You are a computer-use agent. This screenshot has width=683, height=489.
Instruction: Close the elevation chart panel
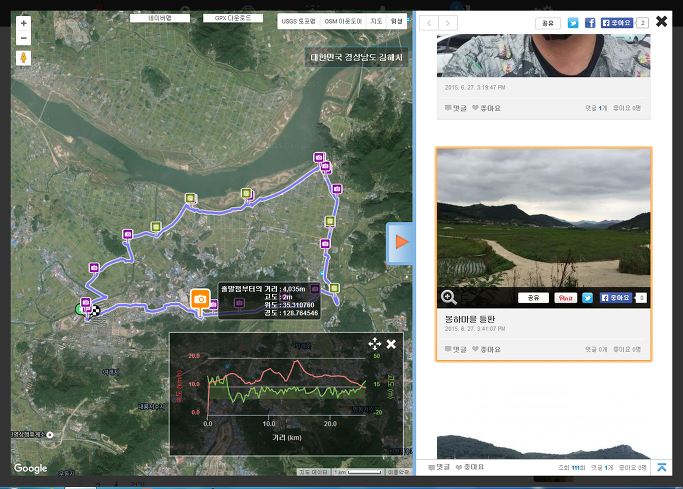tap(391, 344)
